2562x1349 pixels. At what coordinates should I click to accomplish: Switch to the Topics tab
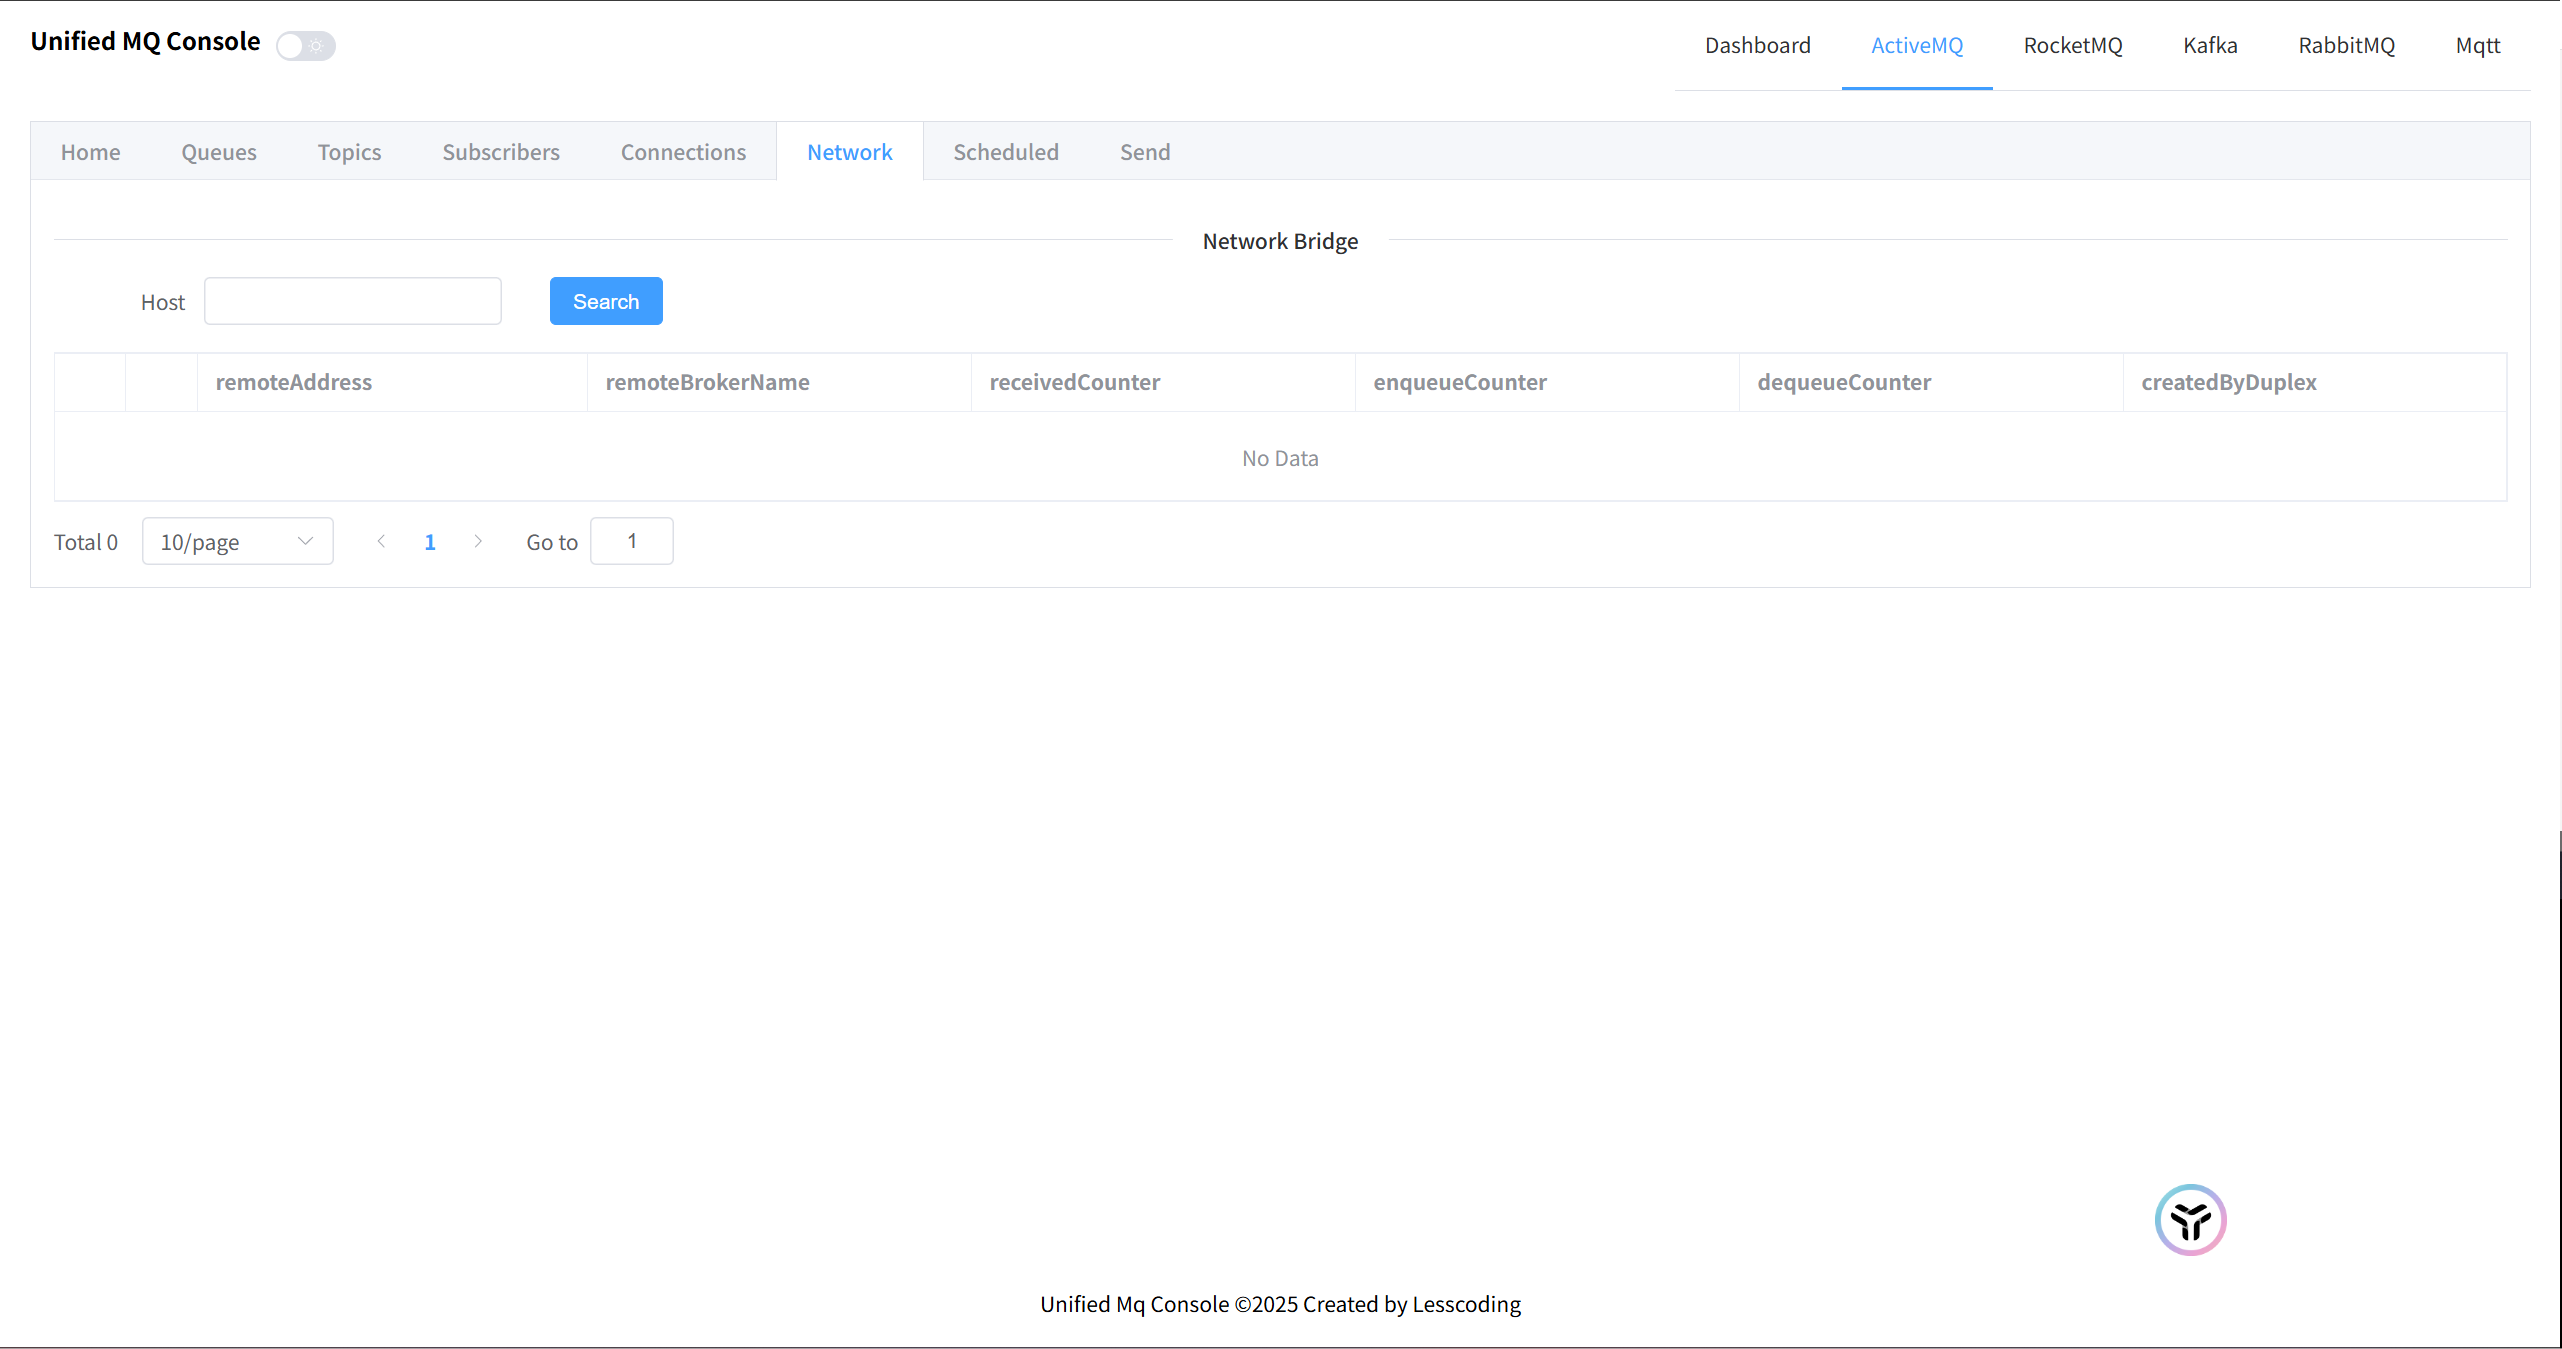pos(349,152)
